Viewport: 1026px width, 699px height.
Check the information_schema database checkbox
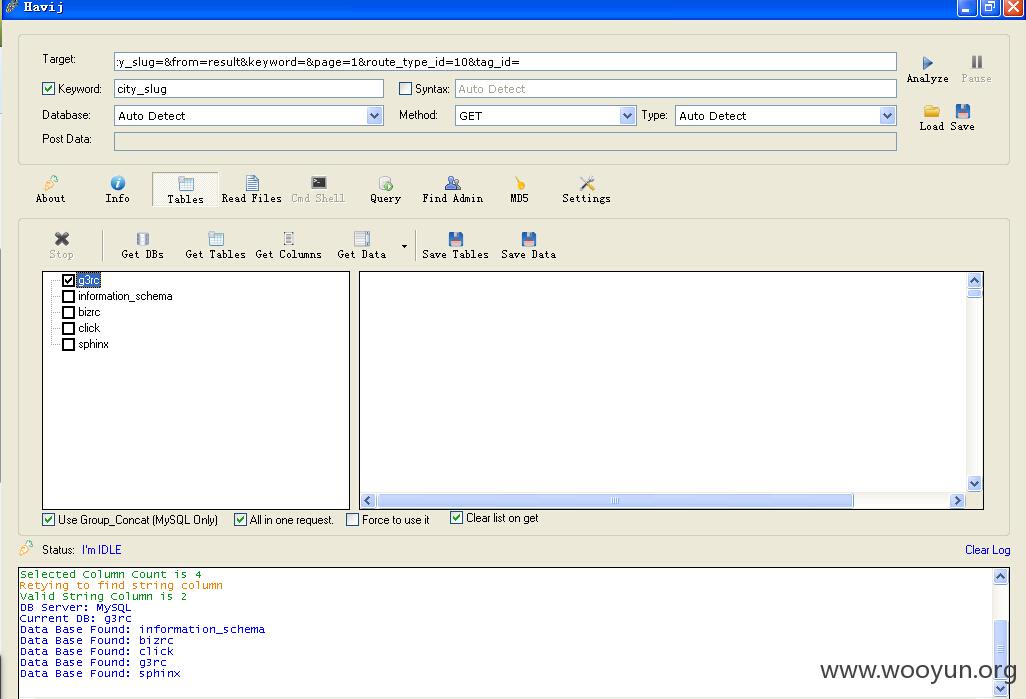click(68, 296)
